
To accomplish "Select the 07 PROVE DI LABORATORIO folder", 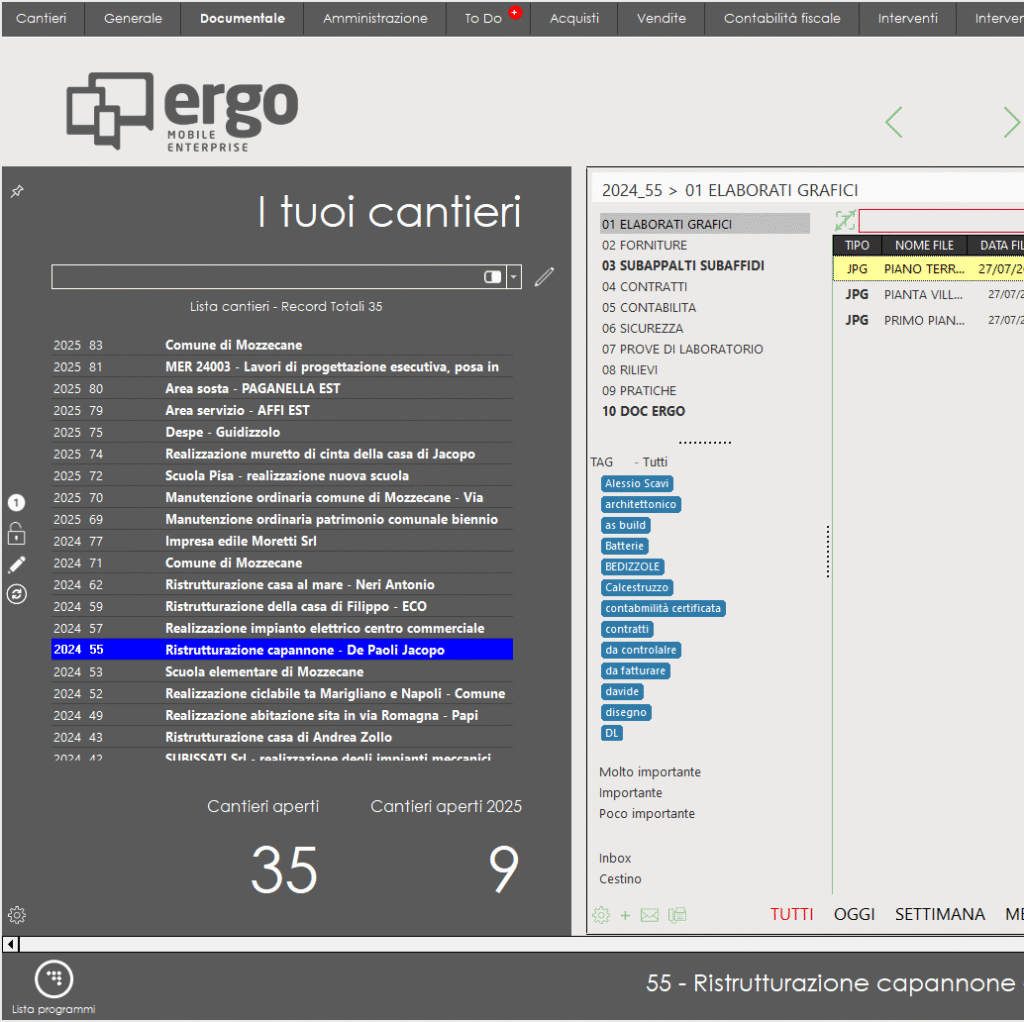I will 682,349.
